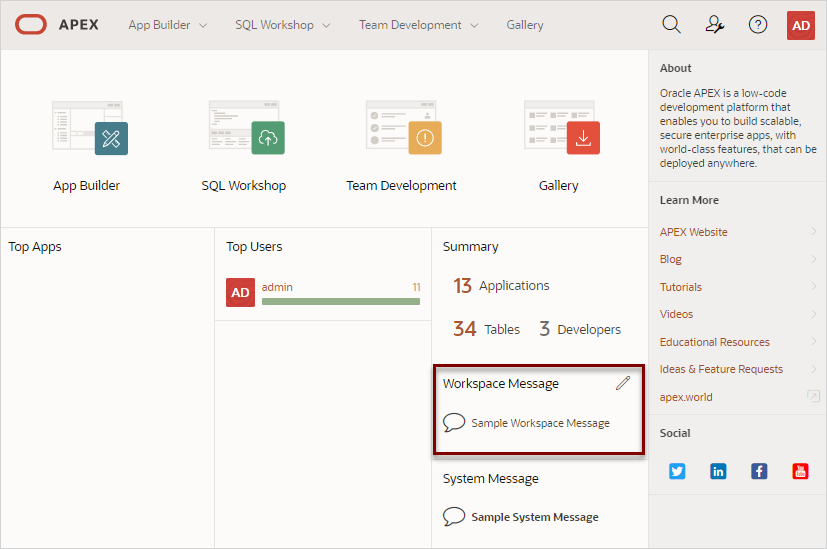
Task: Click the Videos row chevron
Action: click(x=814, y=313)
